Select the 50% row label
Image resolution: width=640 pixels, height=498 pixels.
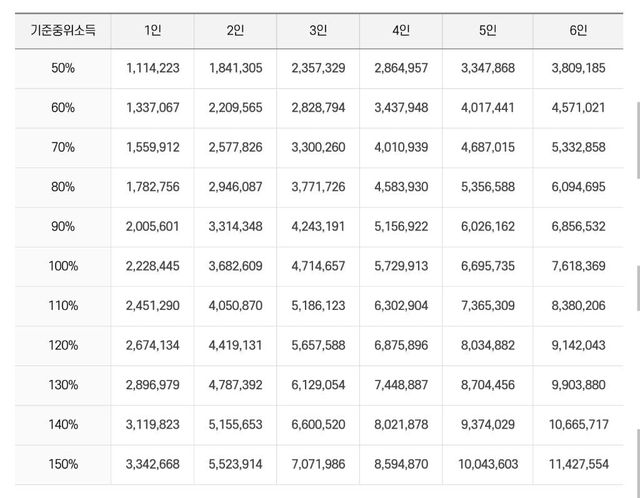(63, 67)
